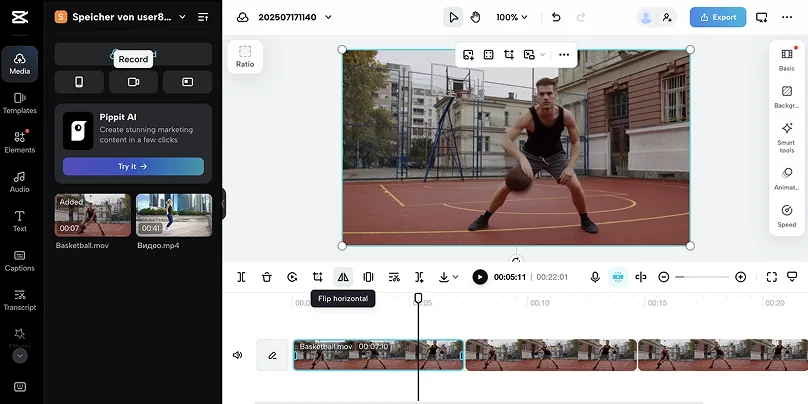Open the floating toolbar three-dot menu
The width and height of the screenshot is (808, 404).
point(564,55)
